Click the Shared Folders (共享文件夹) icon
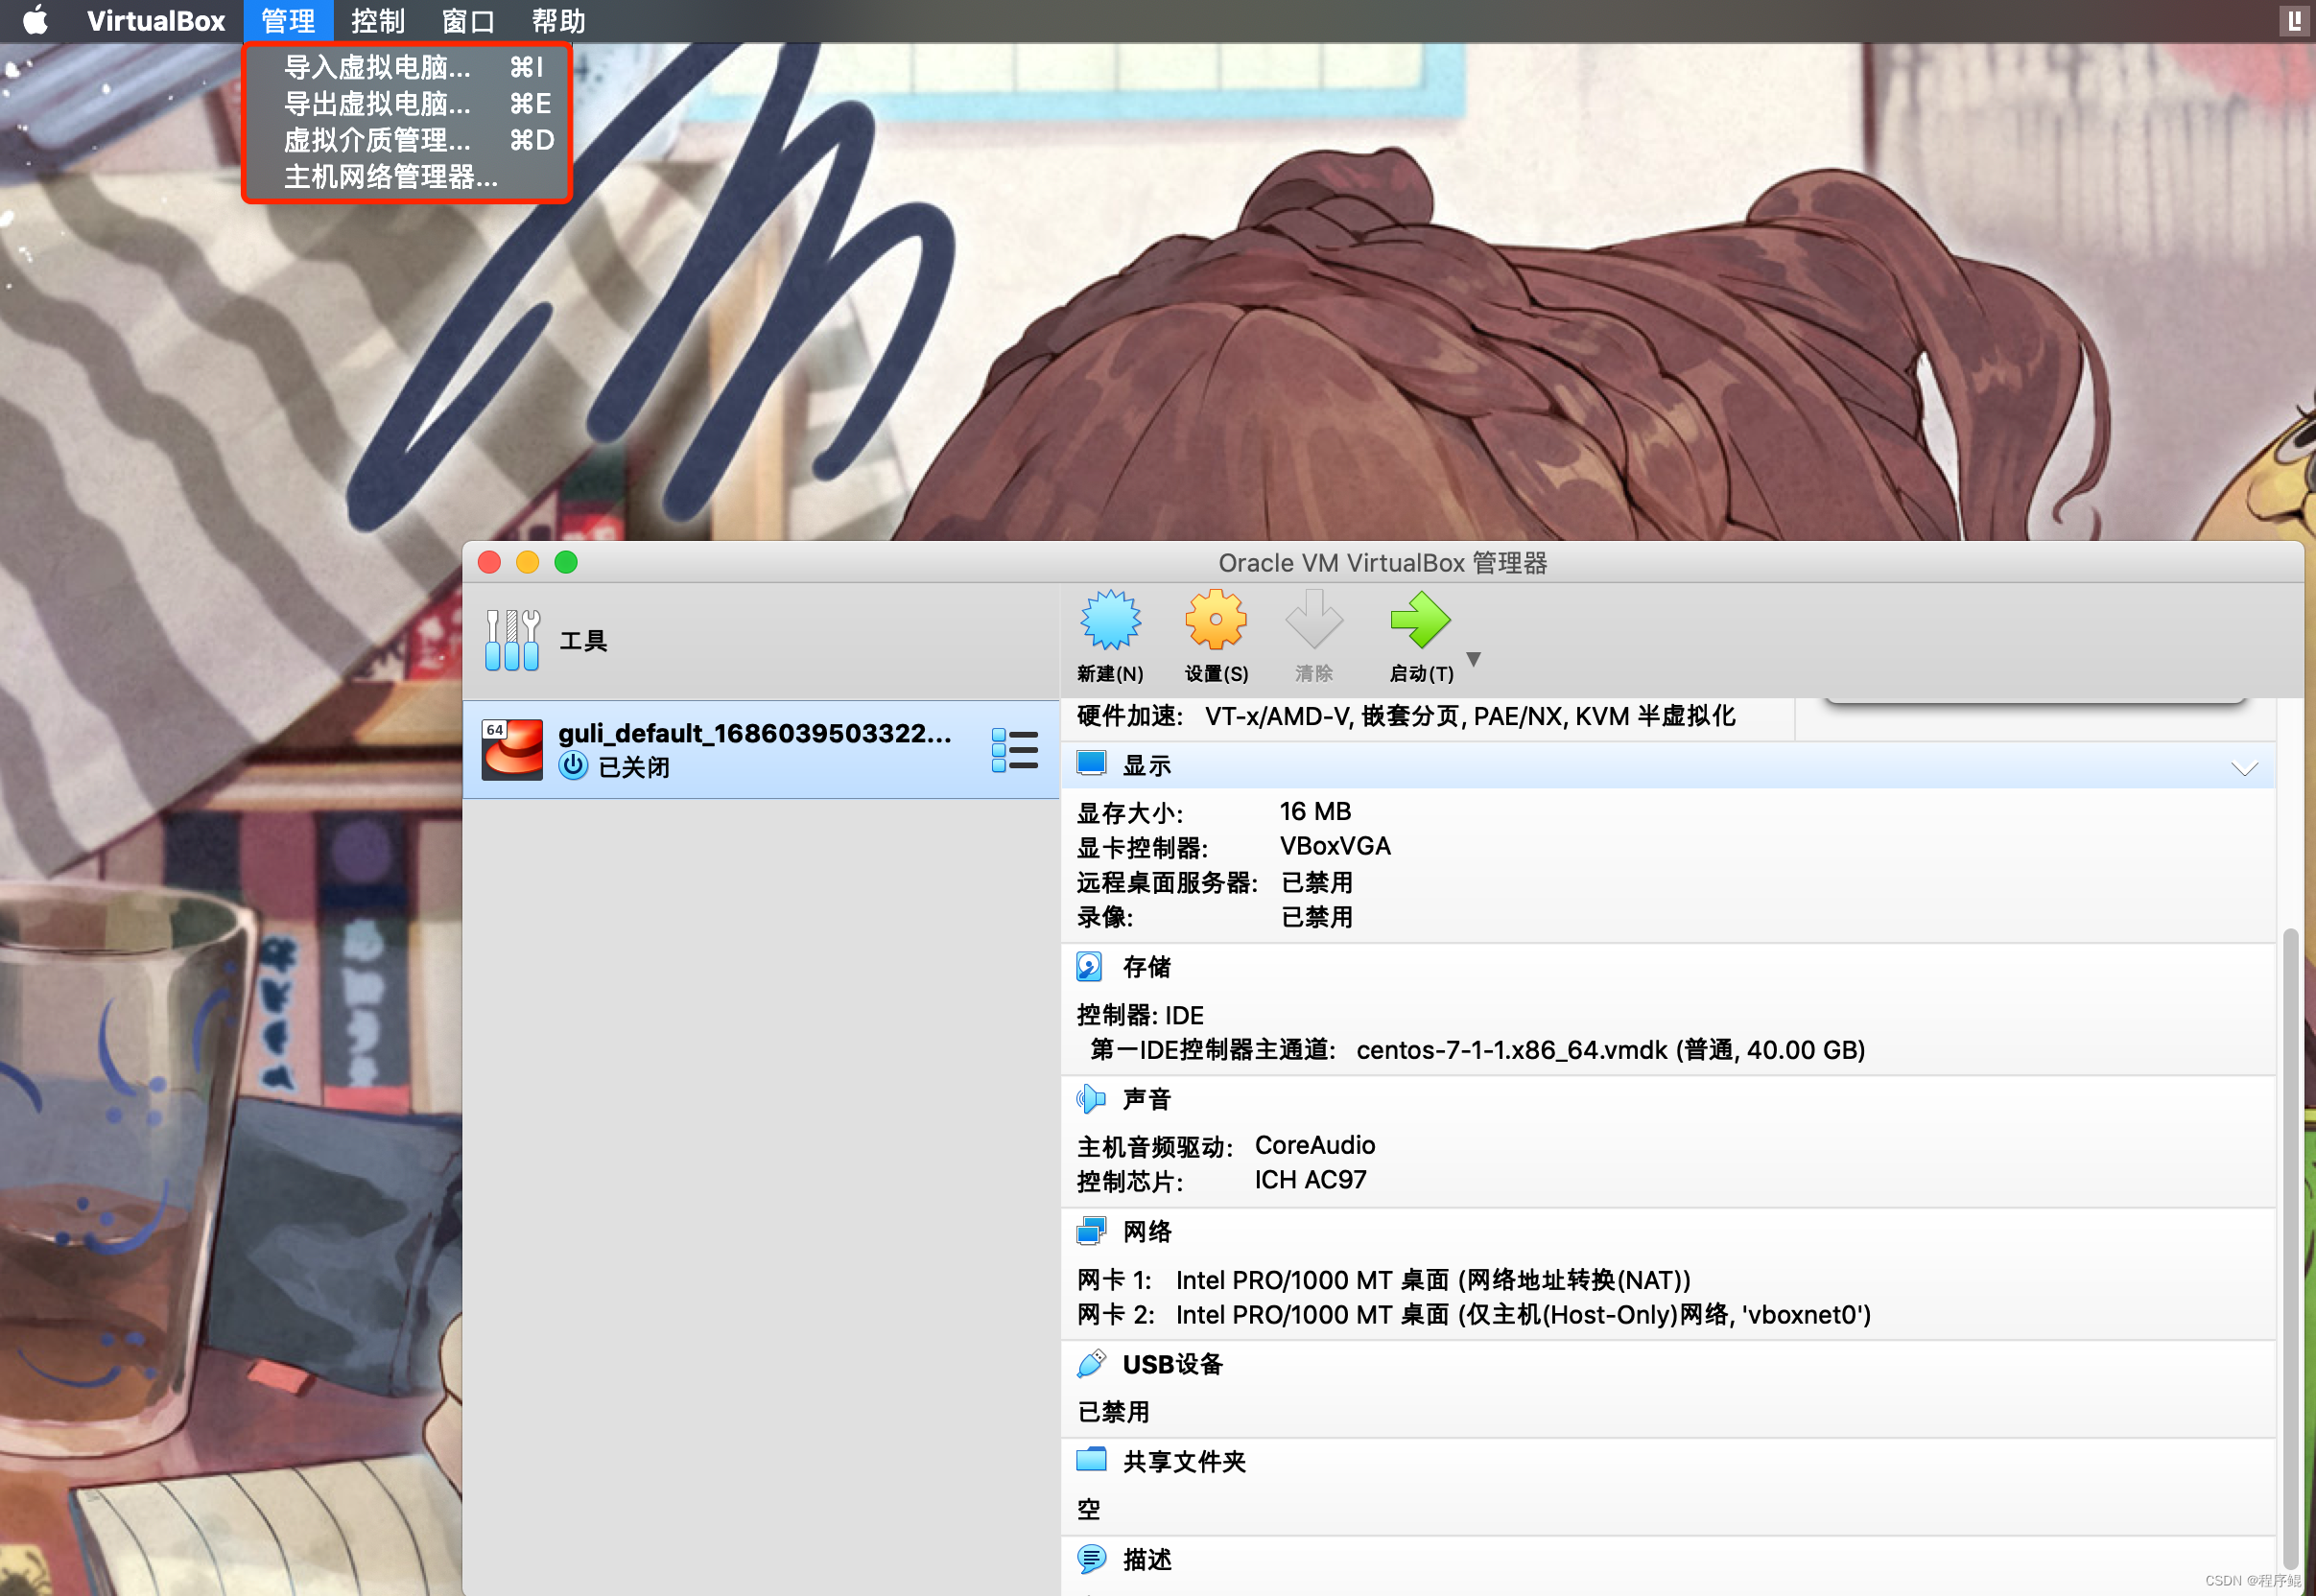 1091,1460
